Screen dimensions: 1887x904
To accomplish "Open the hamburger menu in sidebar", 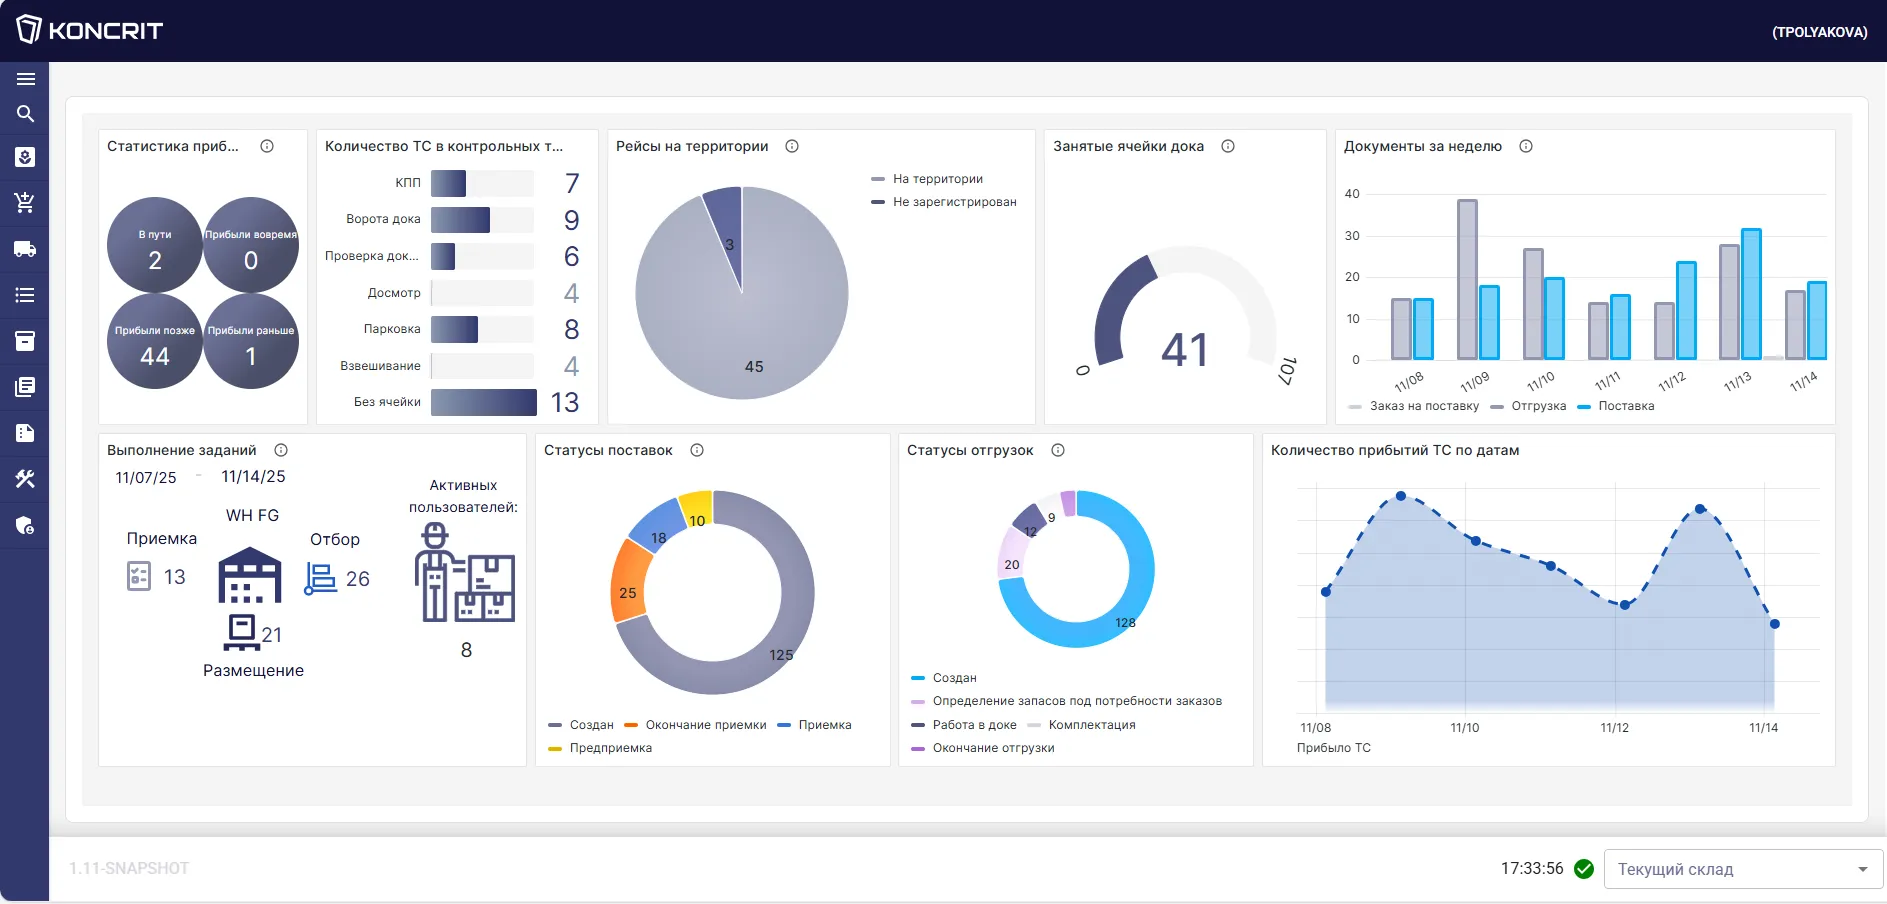I will [25, 79].
